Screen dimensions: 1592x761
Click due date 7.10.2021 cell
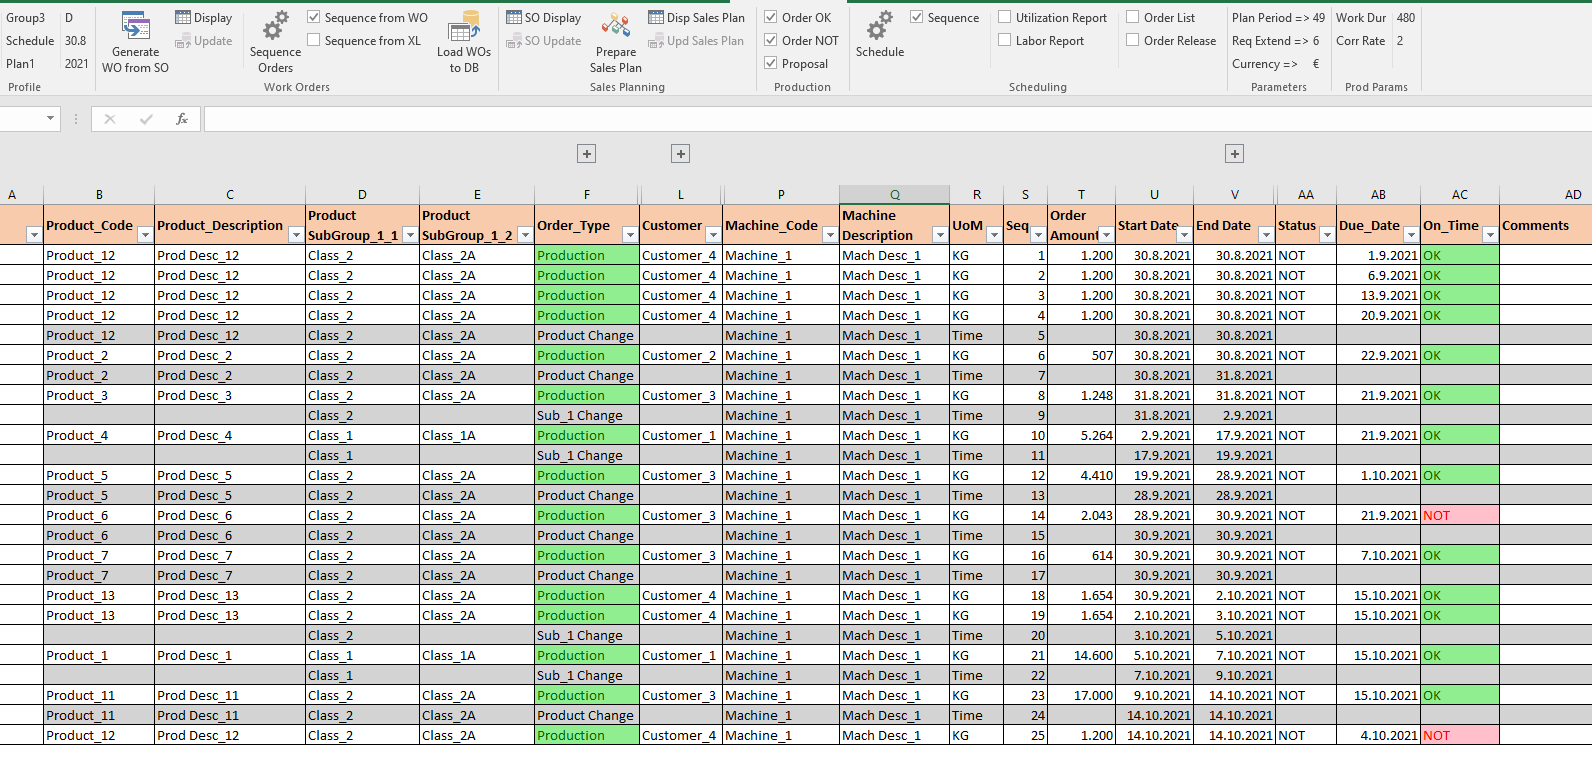point(1378,555)
